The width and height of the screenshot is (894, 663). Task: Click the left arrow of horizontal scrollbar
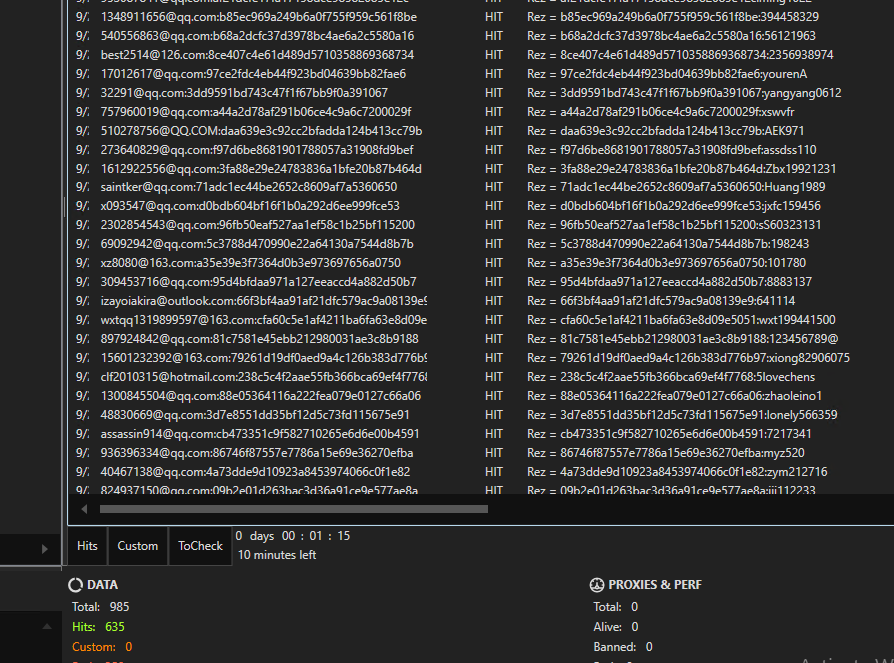pos(84,509)
